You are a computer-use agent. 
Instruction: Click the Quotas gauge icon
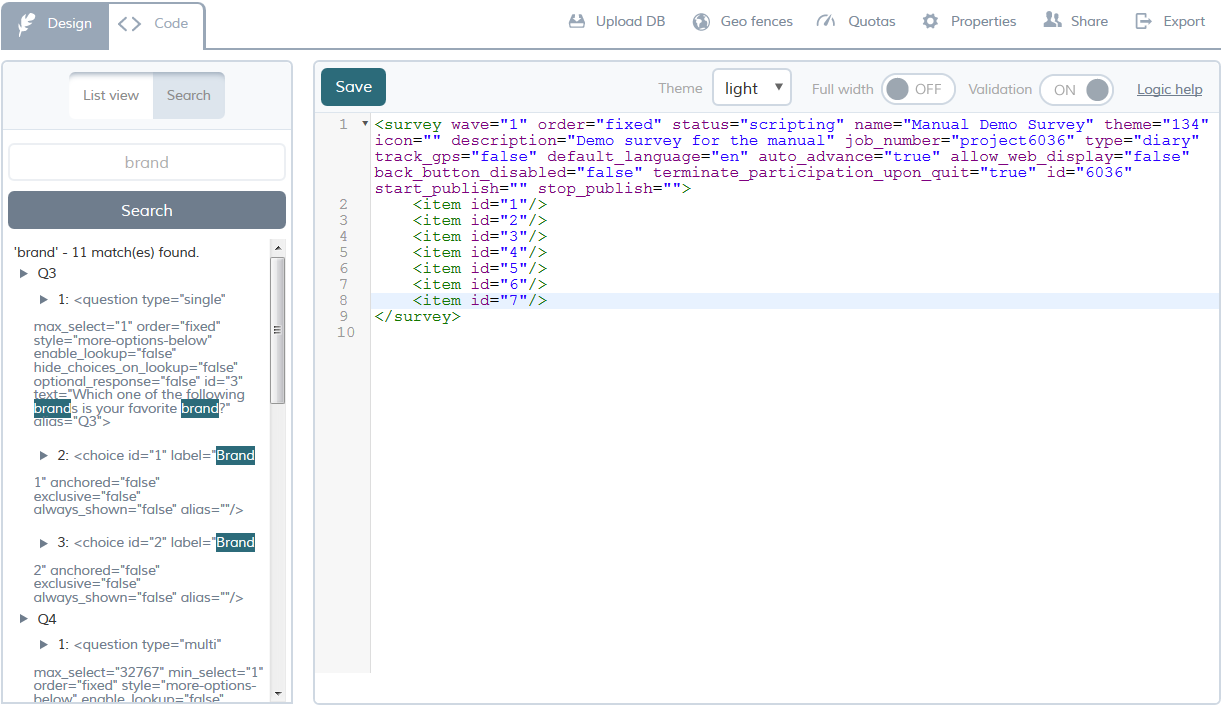click(826, 21)
